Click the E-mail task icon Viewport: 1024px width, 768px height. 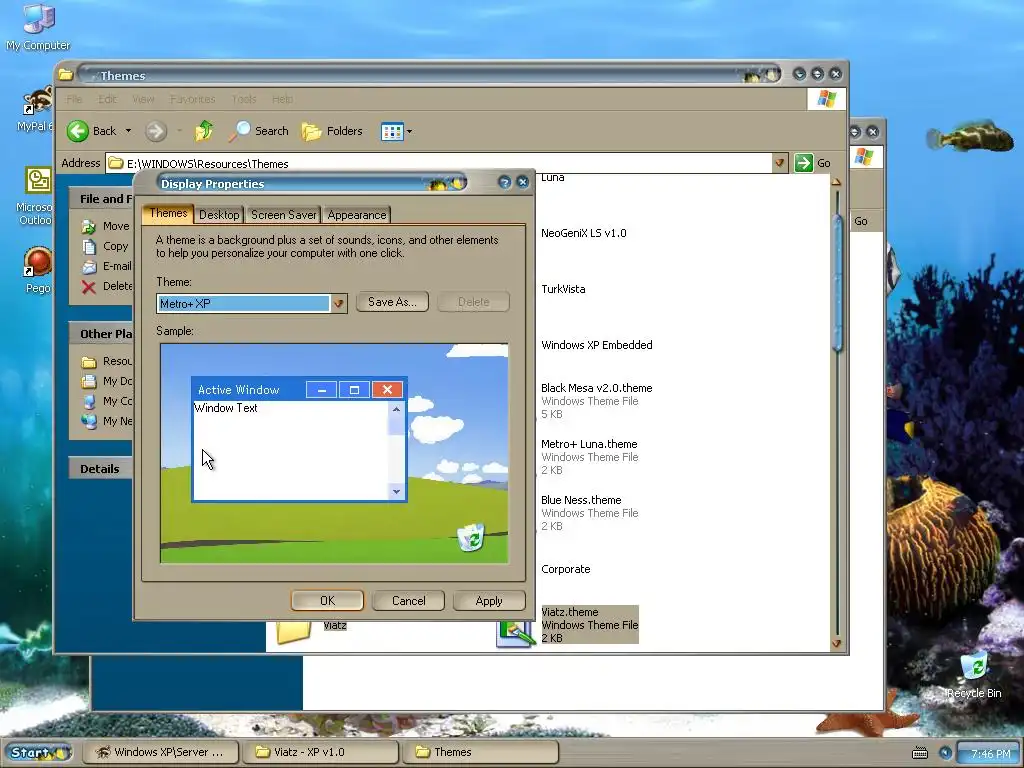click(x=89, y=266)
